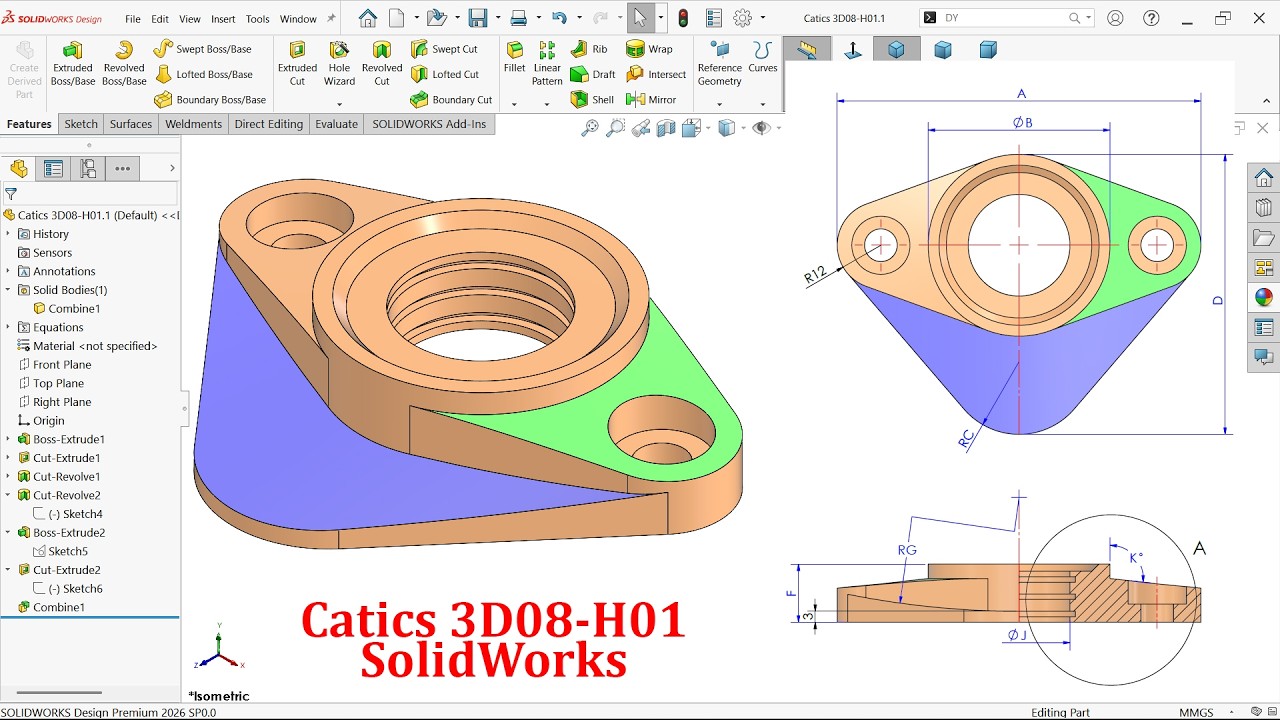Click the Home icon in title toolbar
Screen dimensions: 1280x720
click(x=368, y=18)
